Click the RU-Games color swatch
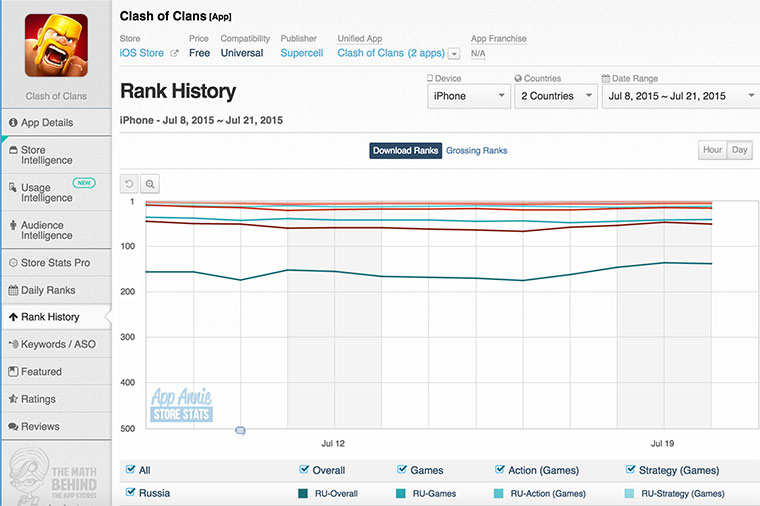760x506 pixels. point(401,494)
